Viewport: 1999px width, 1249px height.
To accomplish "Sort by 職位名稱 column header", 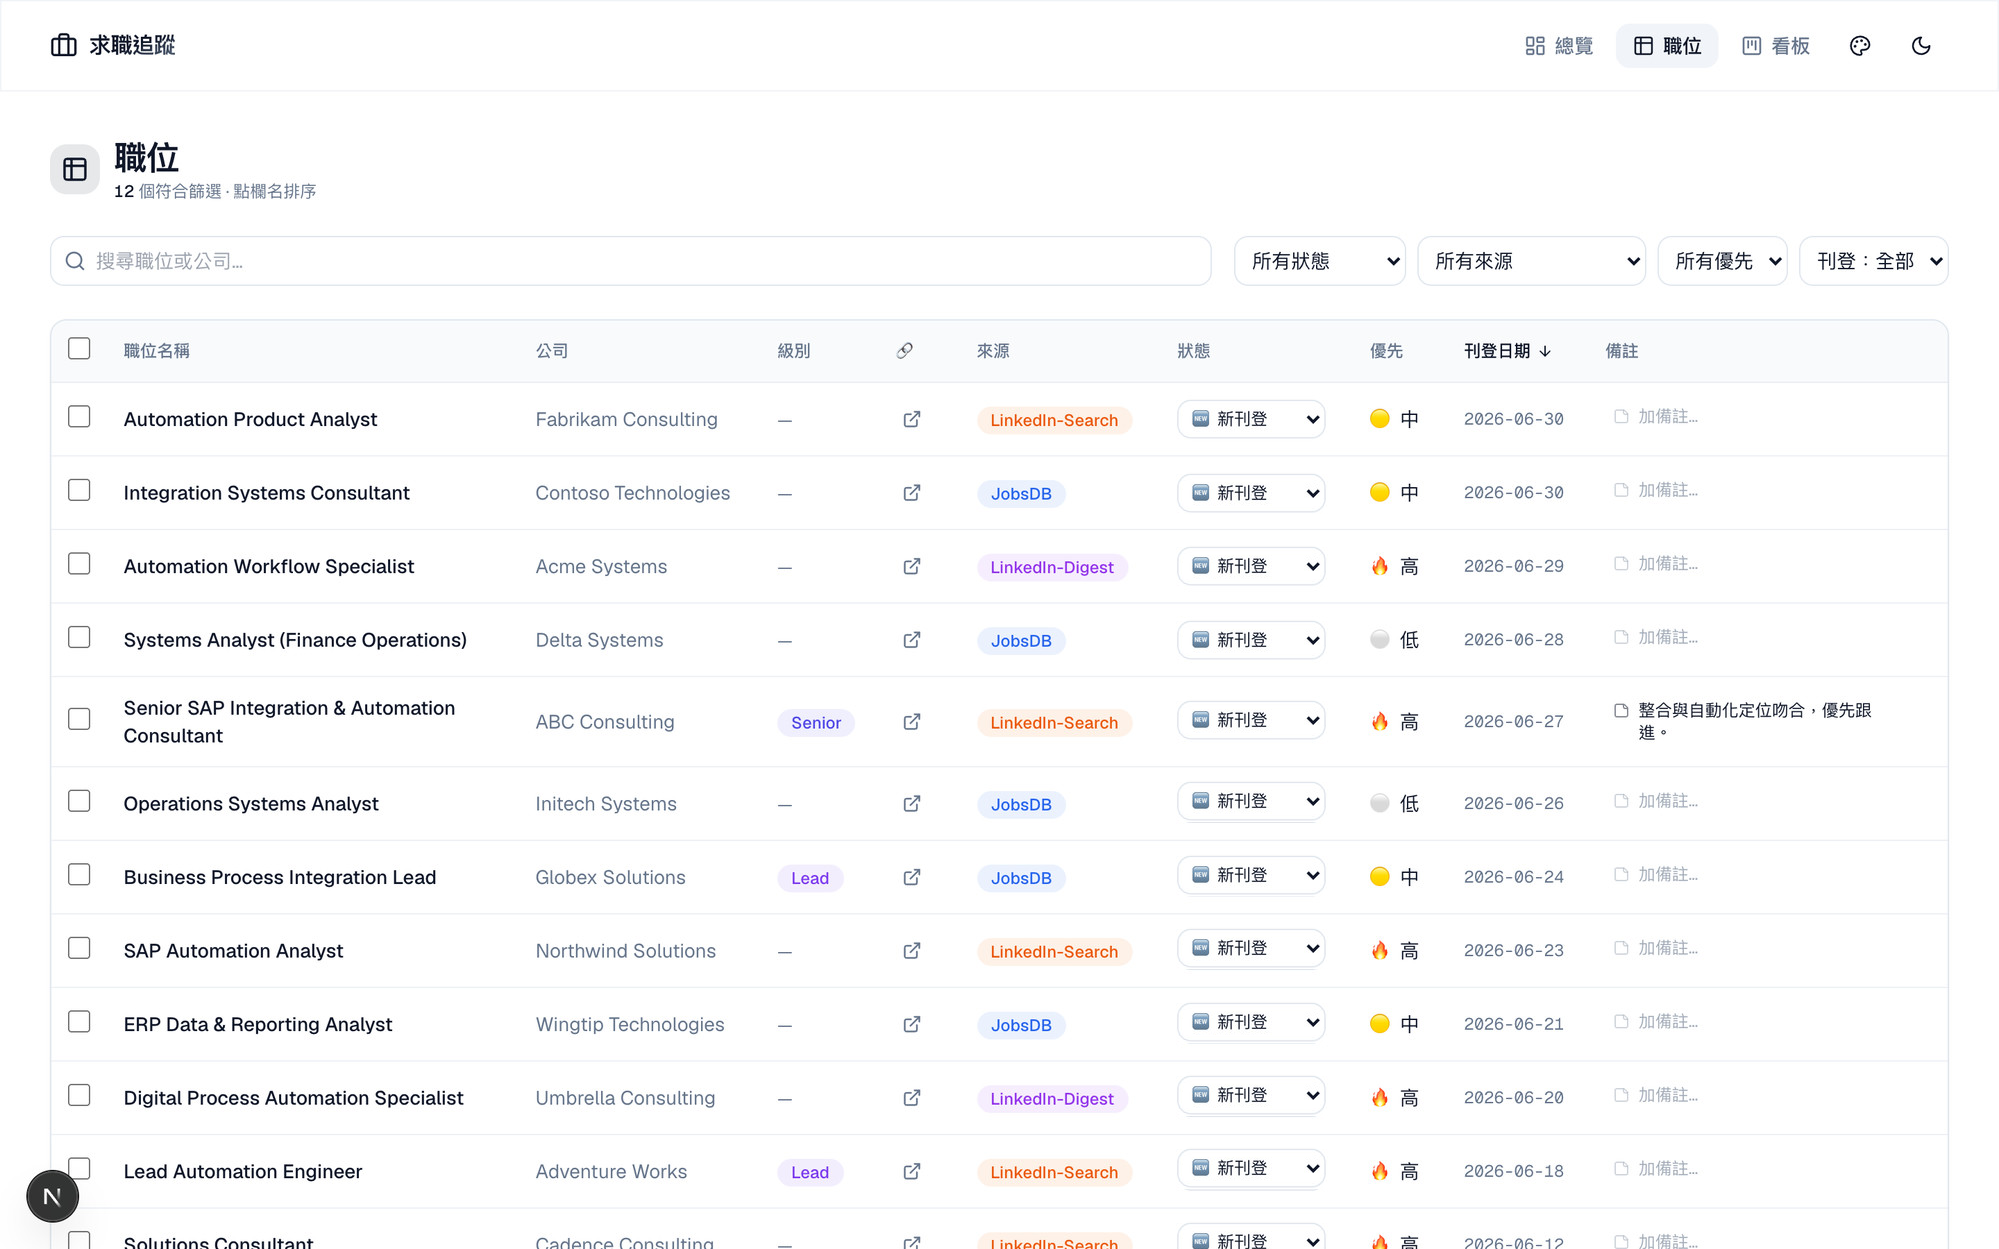I will pyautogui.click(x=157, y=351).
